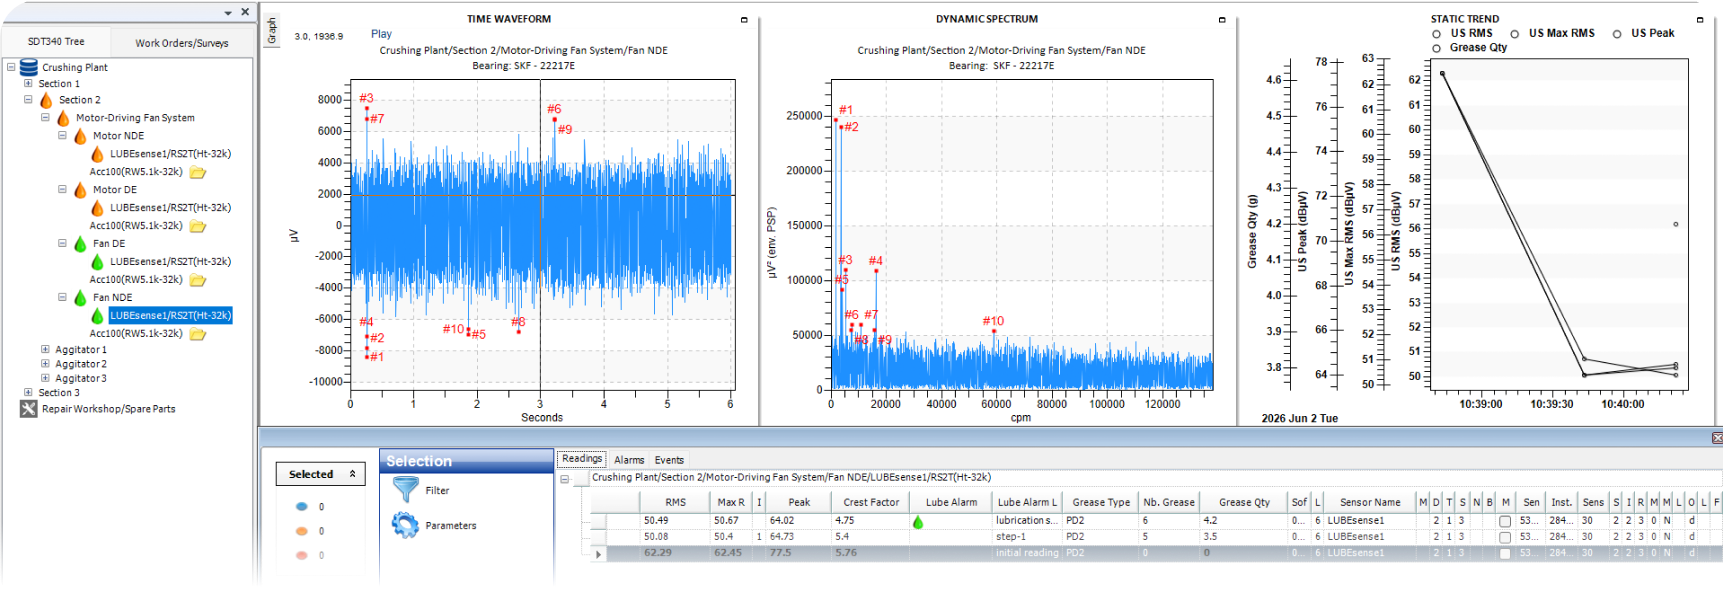Expand the Aggitator 1 node
This screenshot has height=610, width=1723.
pyautogui.click(x=45, y=350)
